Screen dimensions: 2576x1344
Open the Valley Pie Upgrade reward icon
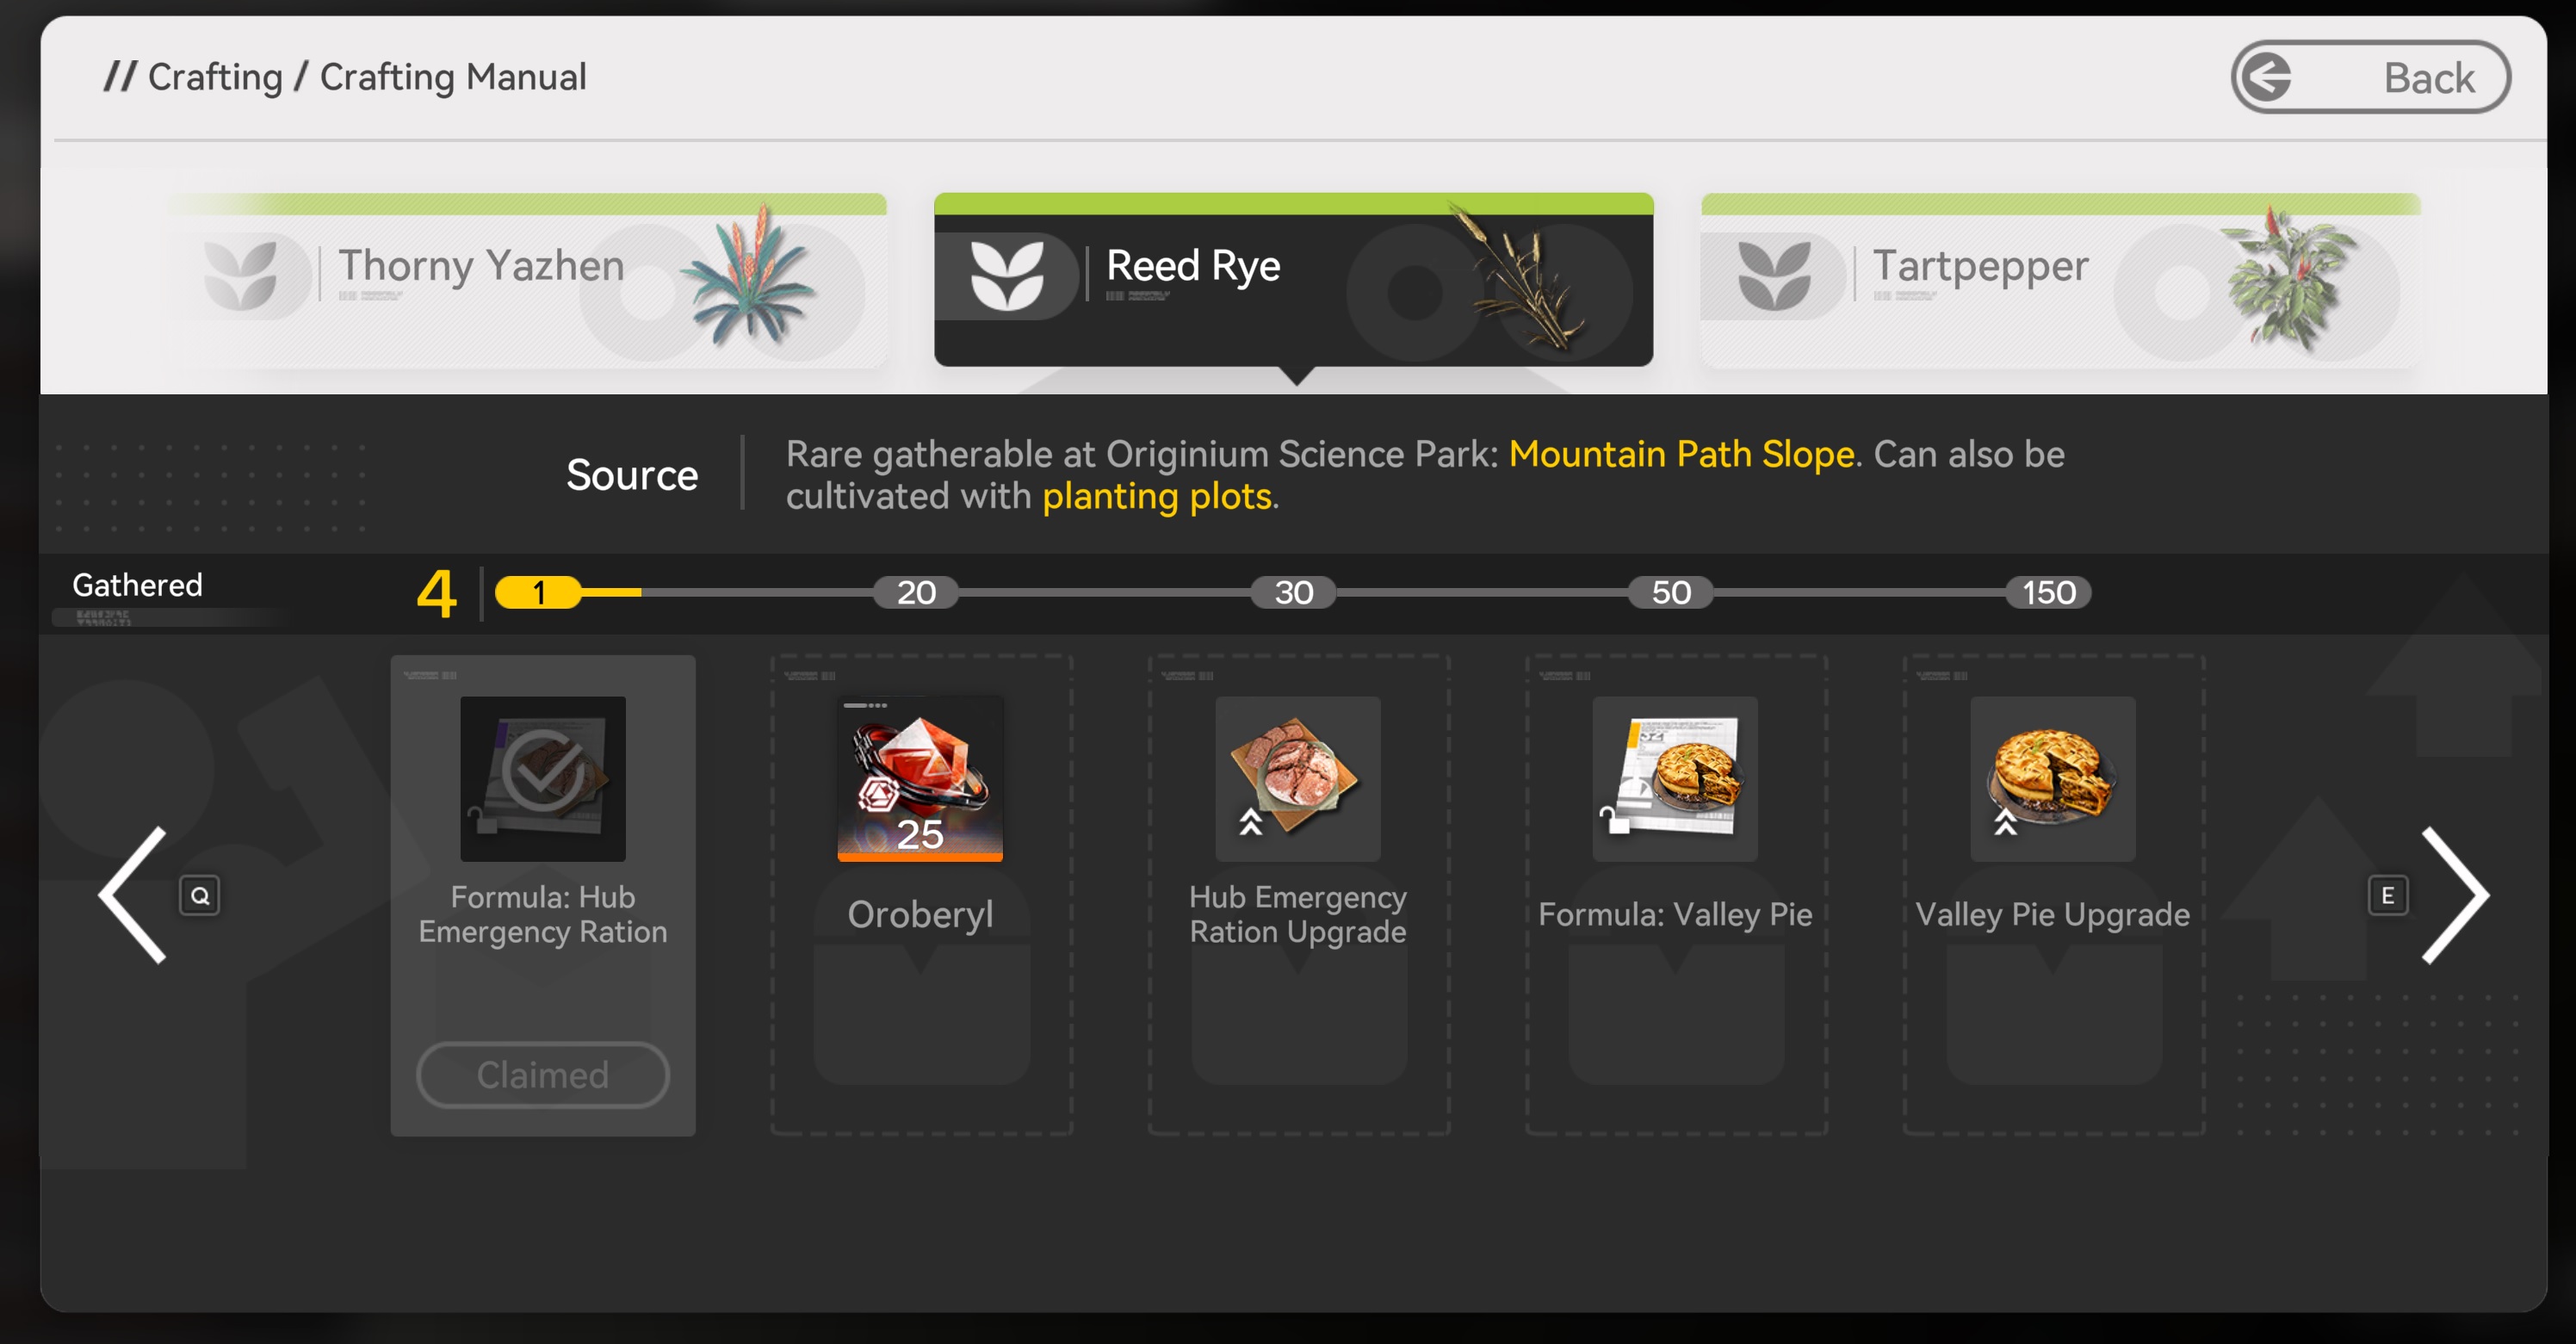click(x=2052, y=778)
